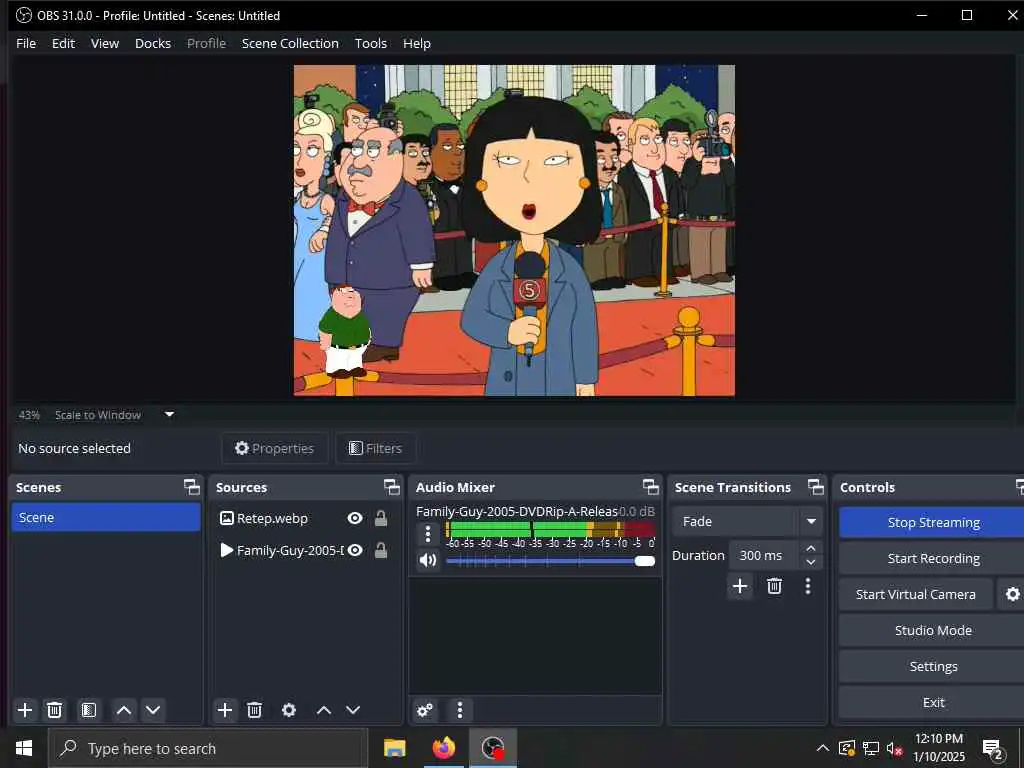Open OBS Settings button

(x=933, y=666)
